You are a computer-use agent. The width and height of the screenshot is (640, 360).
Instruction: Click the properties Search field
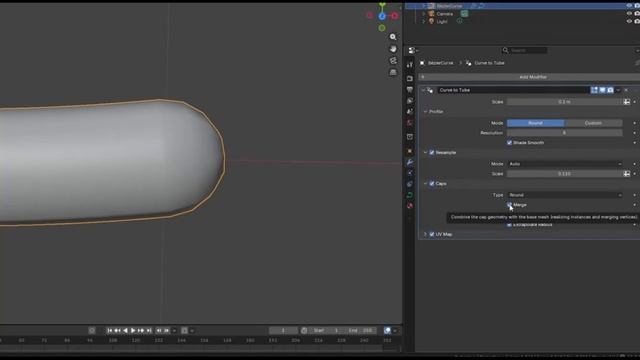point(524,51)
